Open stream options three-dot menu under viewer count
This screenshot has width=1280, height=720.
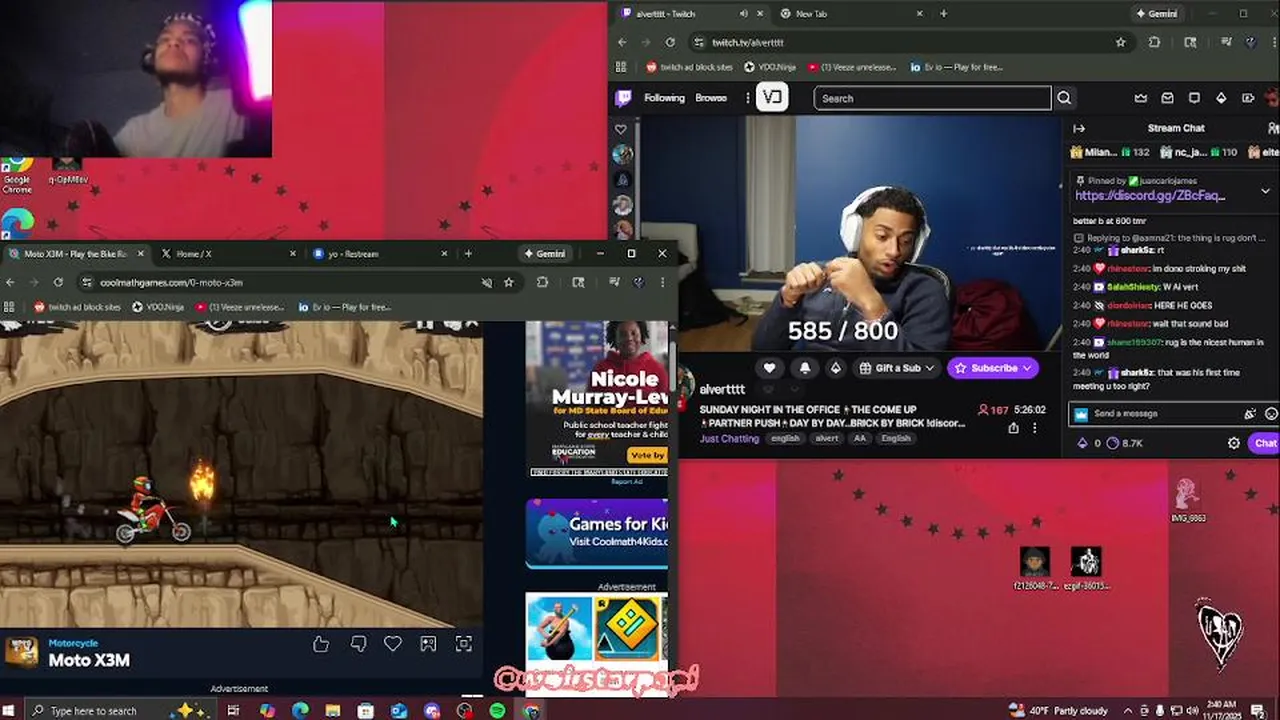click(1035, 428)
